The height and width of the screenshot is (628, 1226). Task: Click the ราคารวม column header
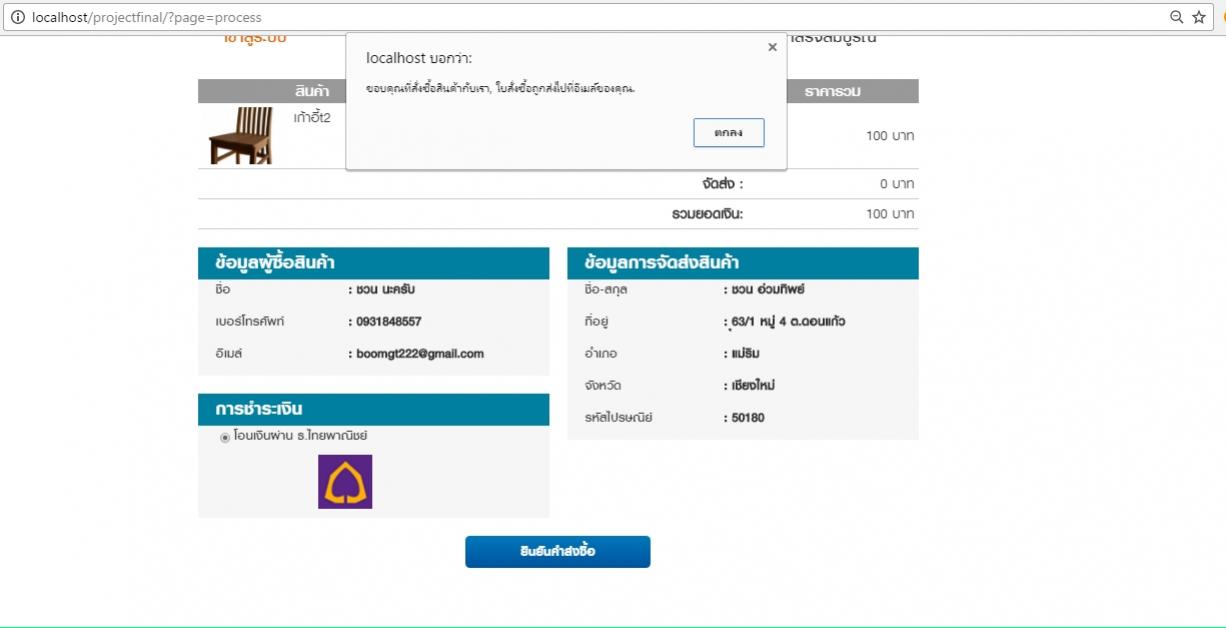pos(833,92)
